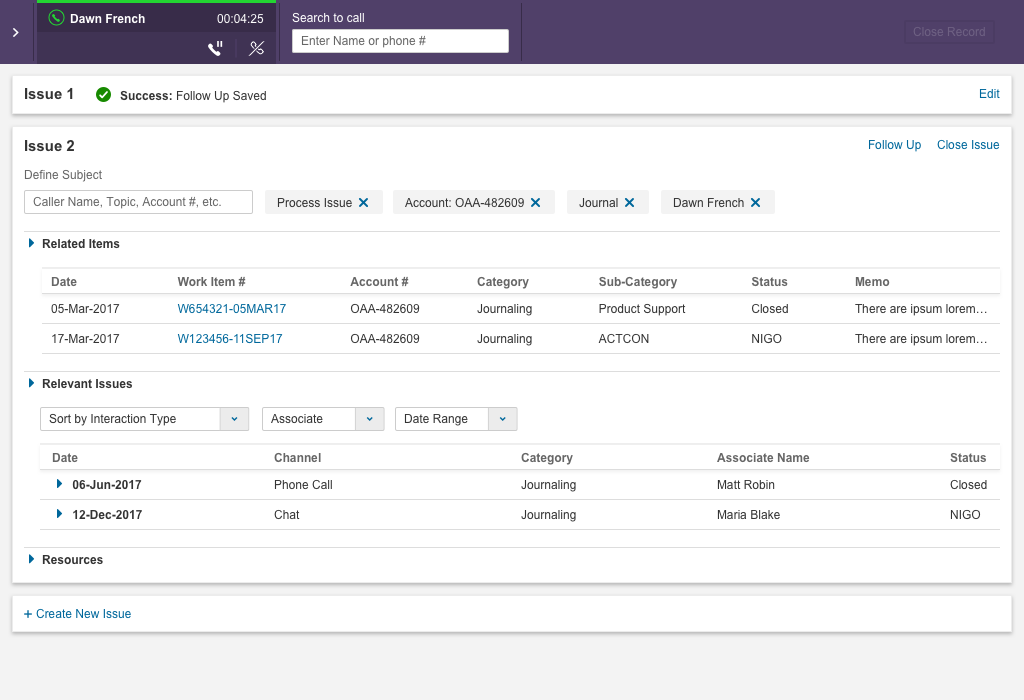Click the Phone Call channel cell

tap(303, 485)
